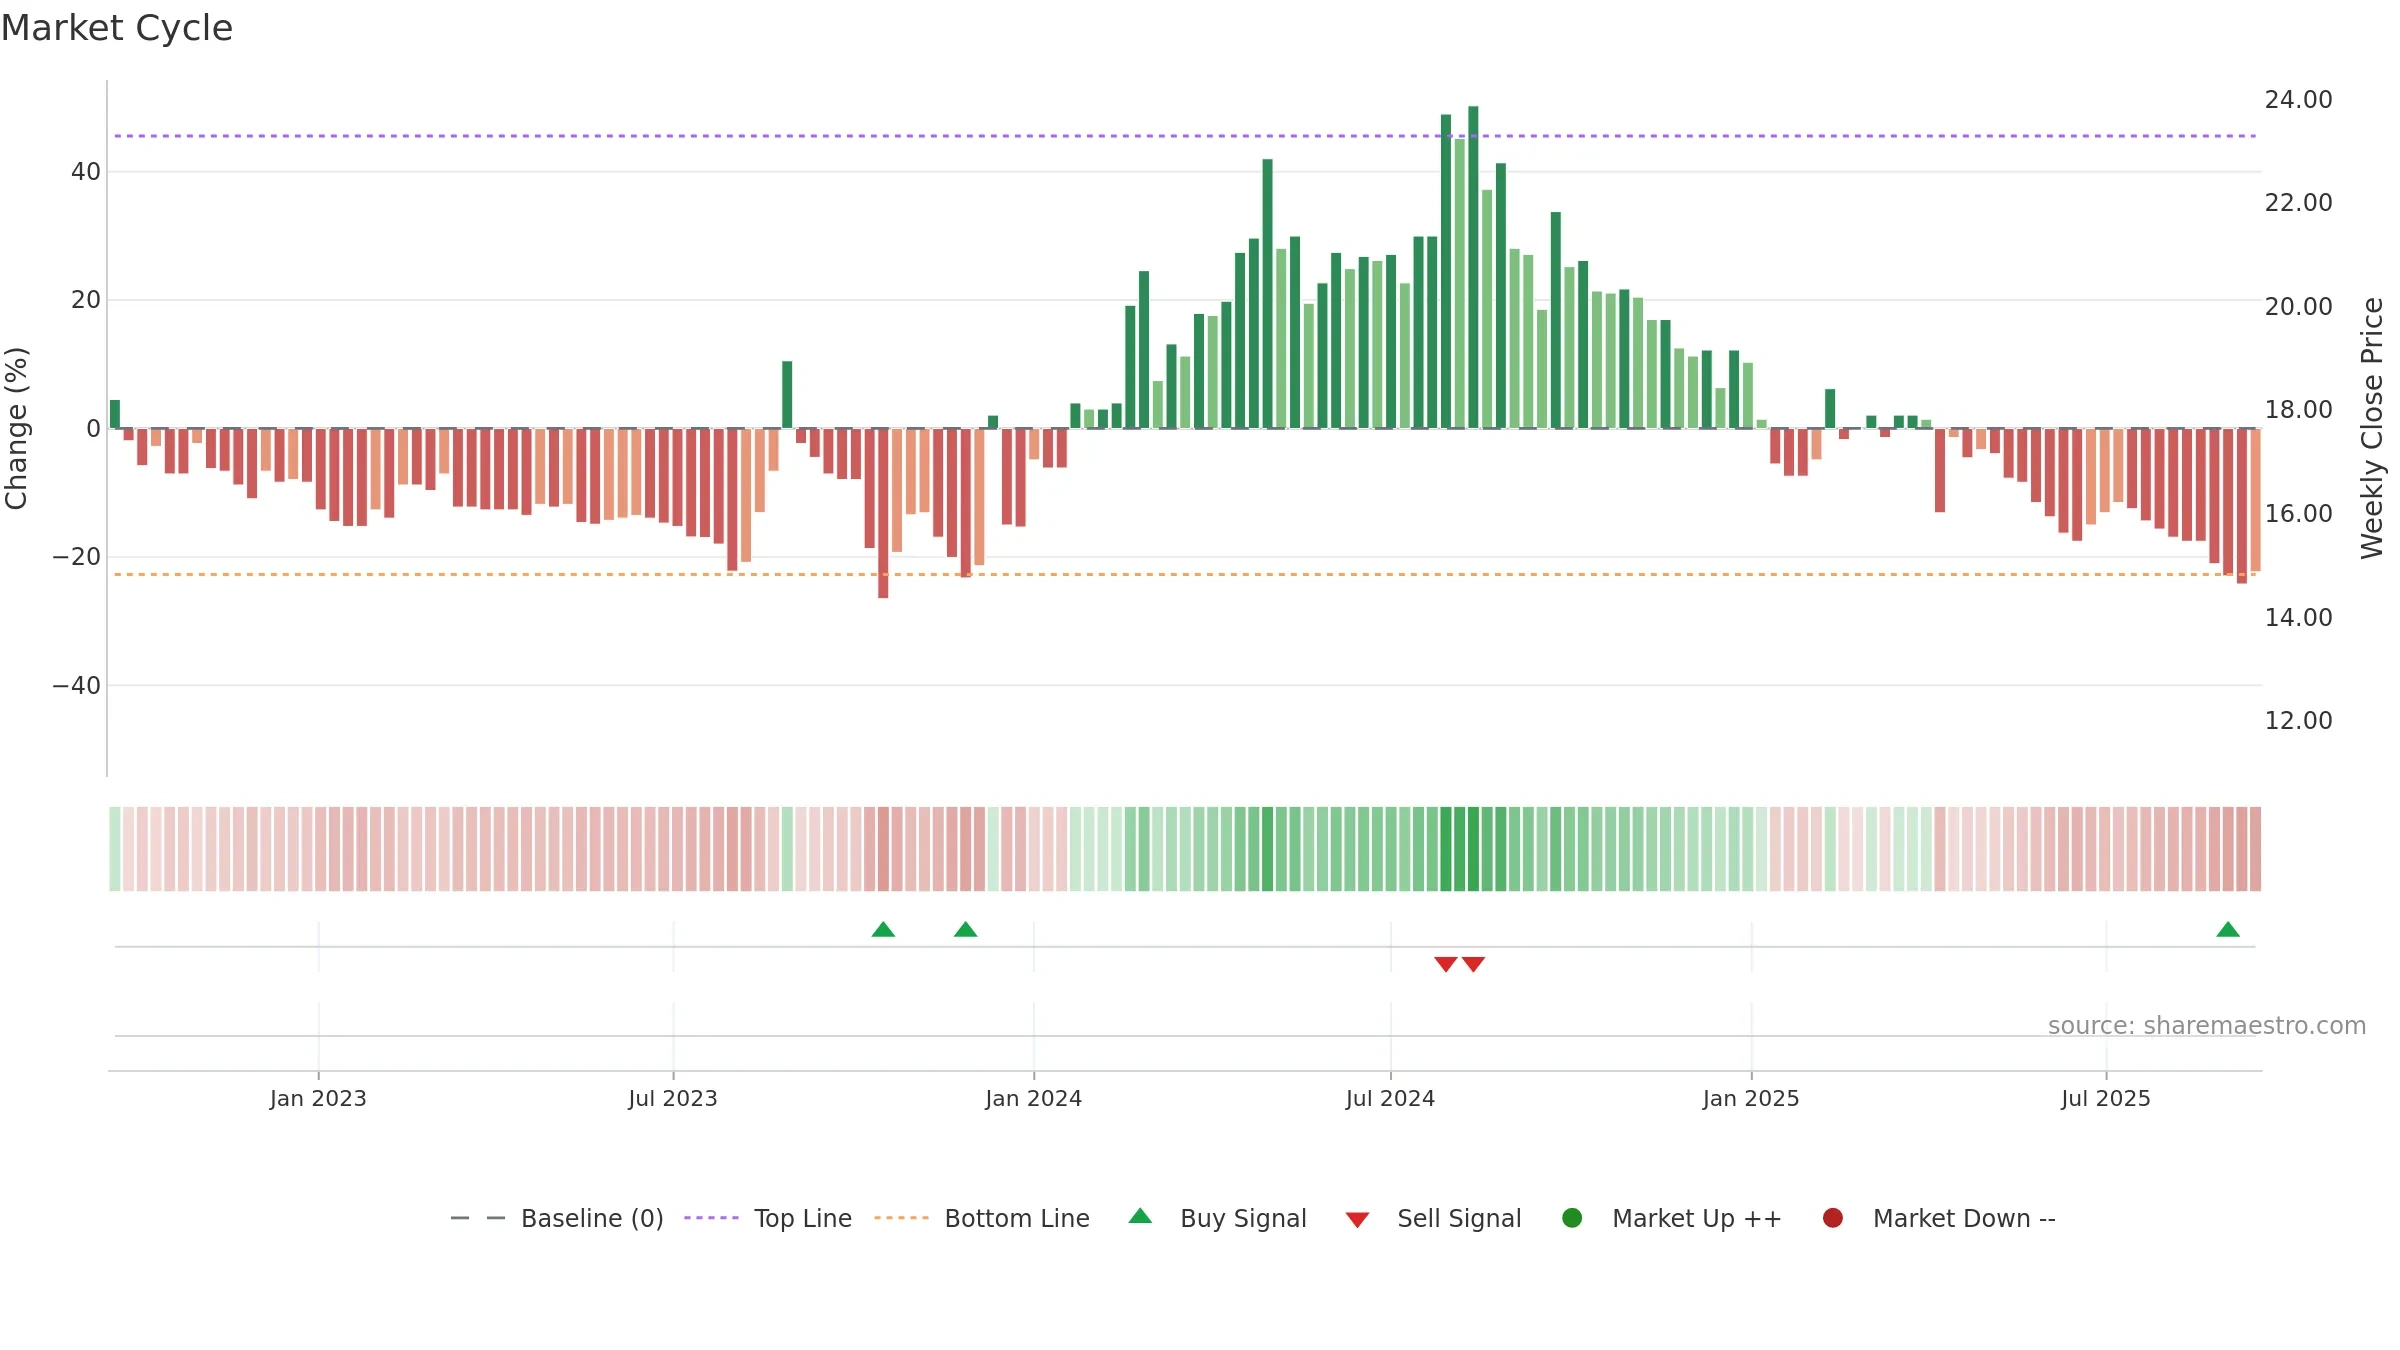The height and width of the screenshot is (1350, 2400).
Task: Click the first light green heat strip cell
Action: point(115,849)
